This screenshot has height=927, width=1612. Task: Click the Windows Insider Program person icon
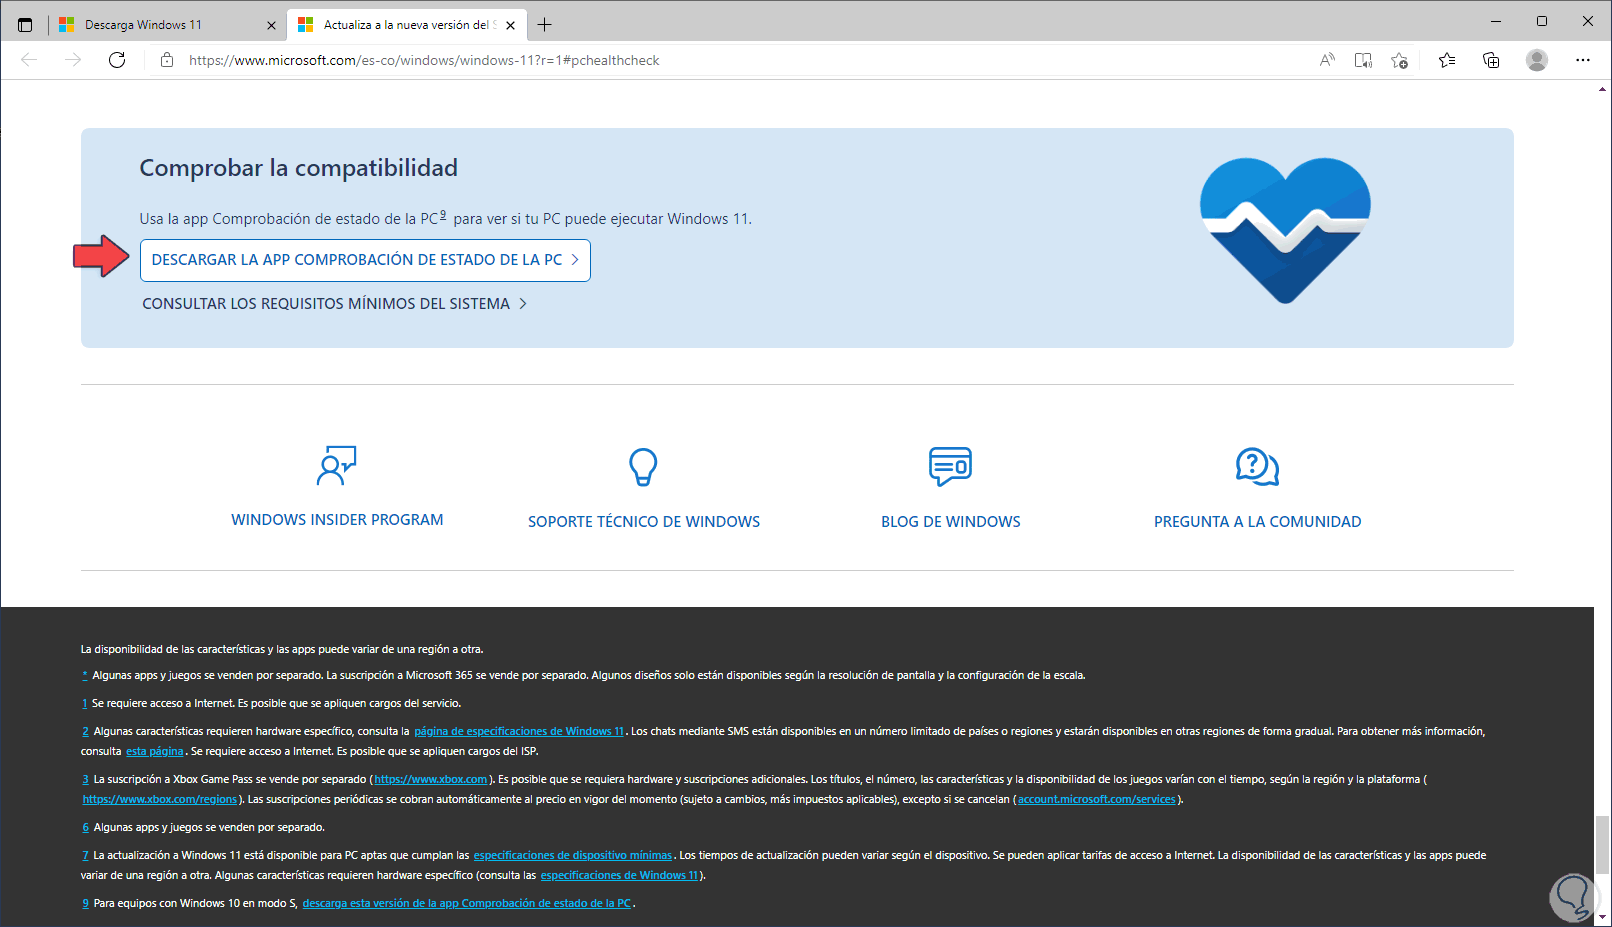(x=337, y=466)
